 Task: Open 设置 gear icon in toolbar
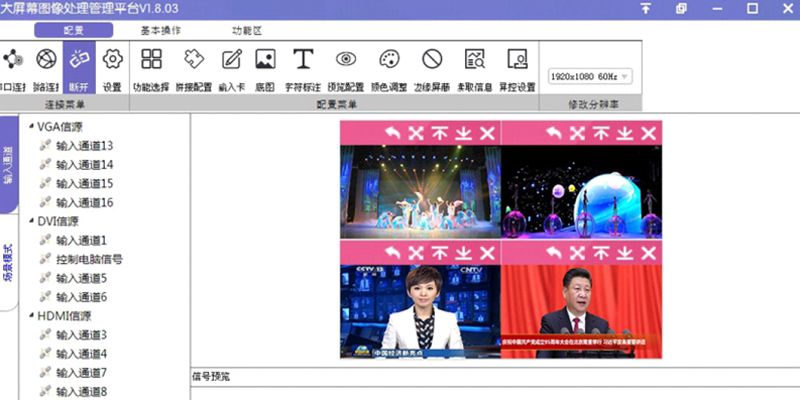(x=112, y=66)
